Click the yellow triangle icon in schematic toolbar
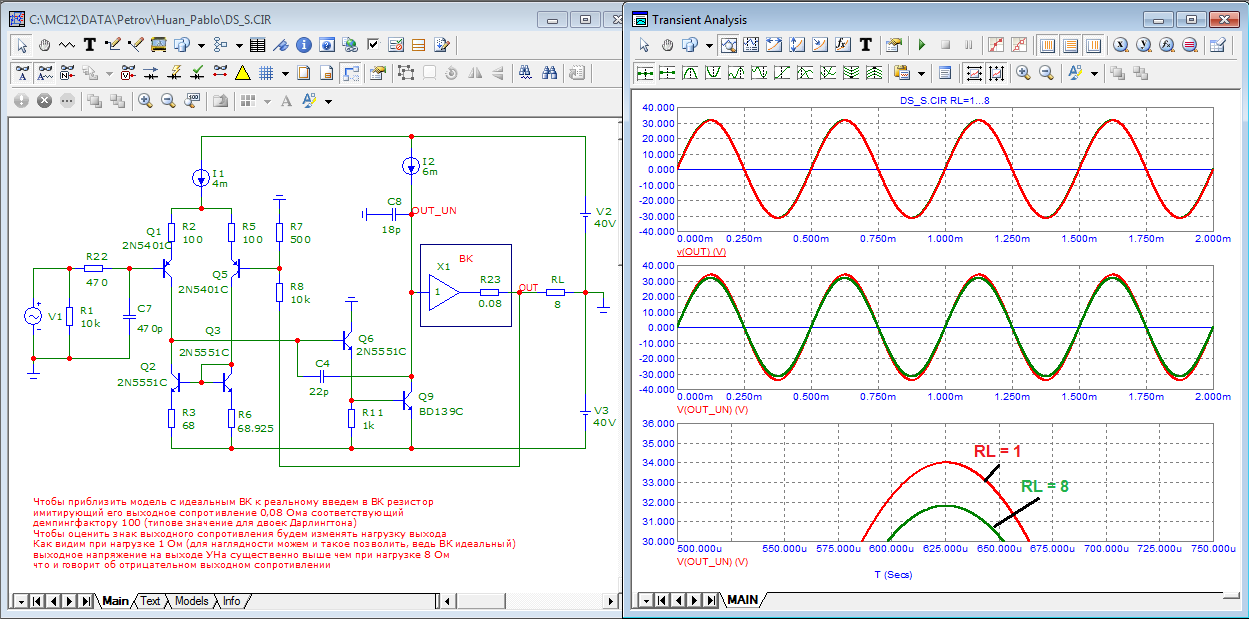Image resolution: width=1249 pixels, height=619 pixels. coord(242,73)
